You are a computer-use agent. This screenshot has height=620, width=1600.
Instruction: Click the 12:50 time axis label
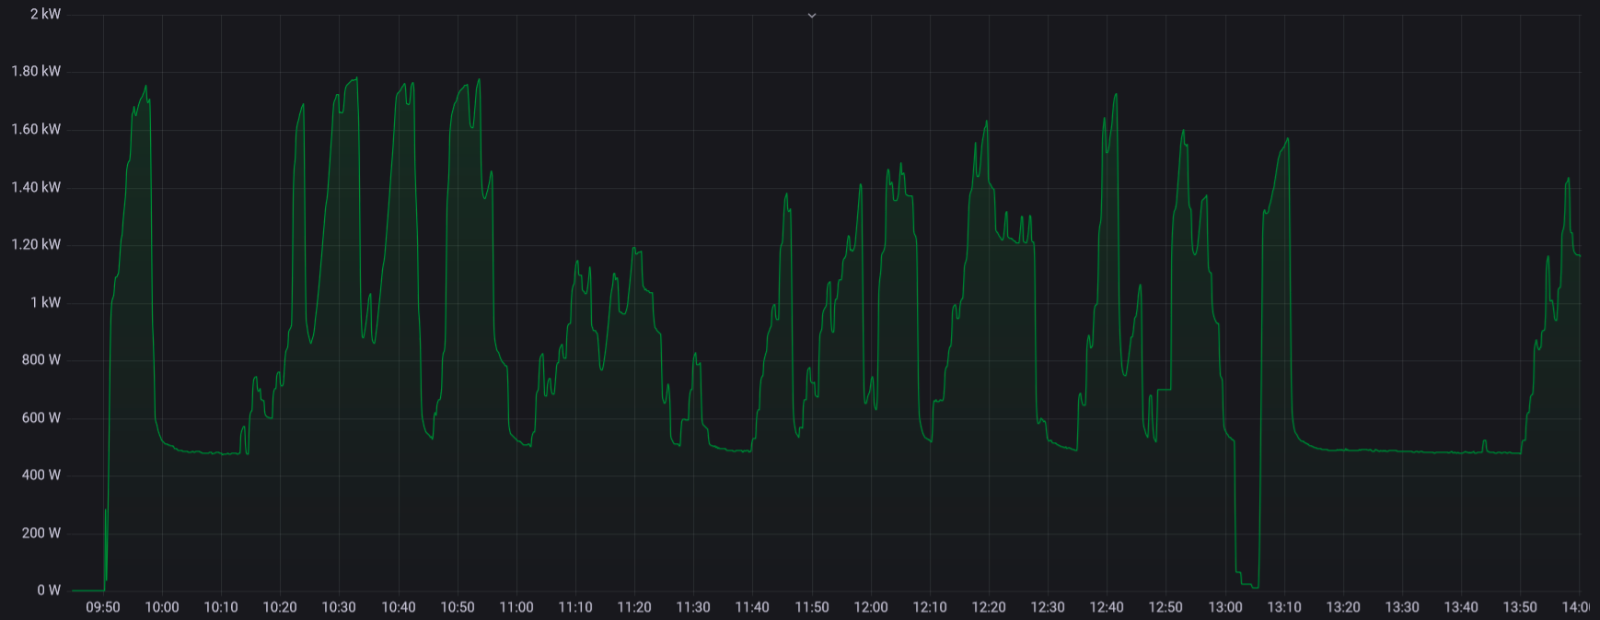(1165, 607)
